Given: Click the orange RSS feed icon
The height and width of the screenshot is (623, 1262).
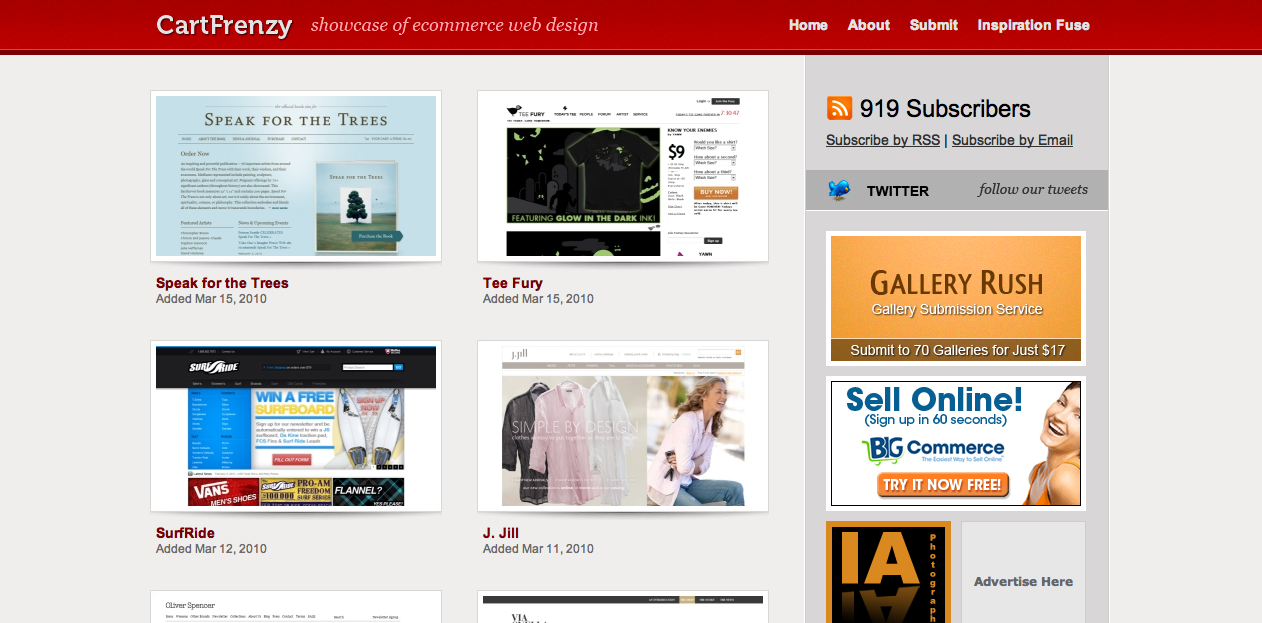Looking at the screenshot, I should 839,108.
